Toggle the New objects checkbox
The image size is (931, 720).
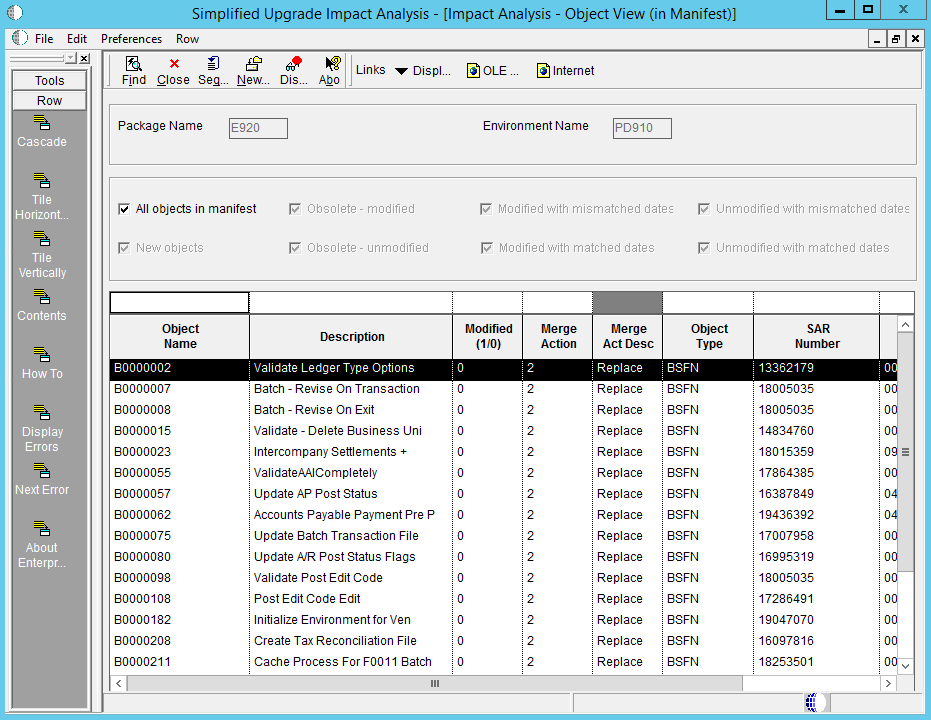(124, 248)
